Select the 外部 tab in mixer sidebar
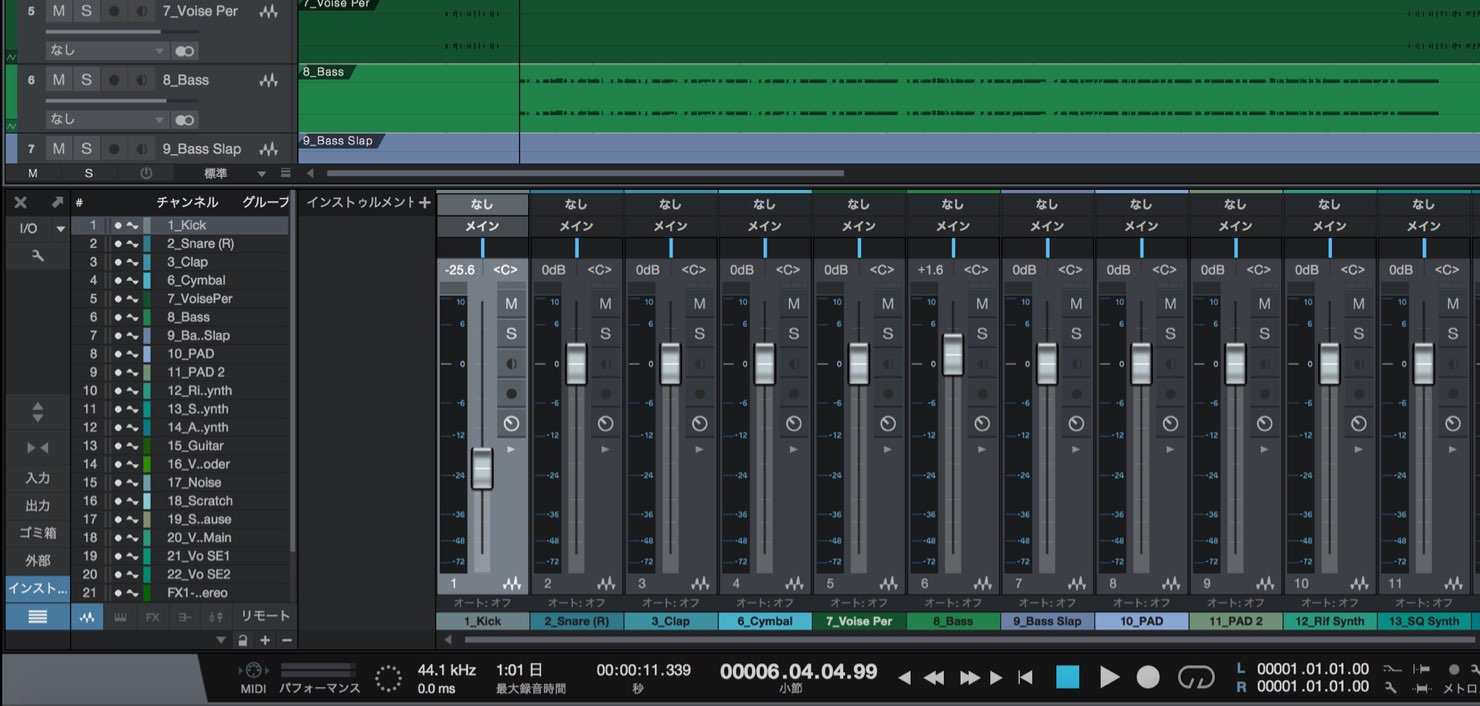1480x706 pixels. pyautogui.click(x=38, y=561)
